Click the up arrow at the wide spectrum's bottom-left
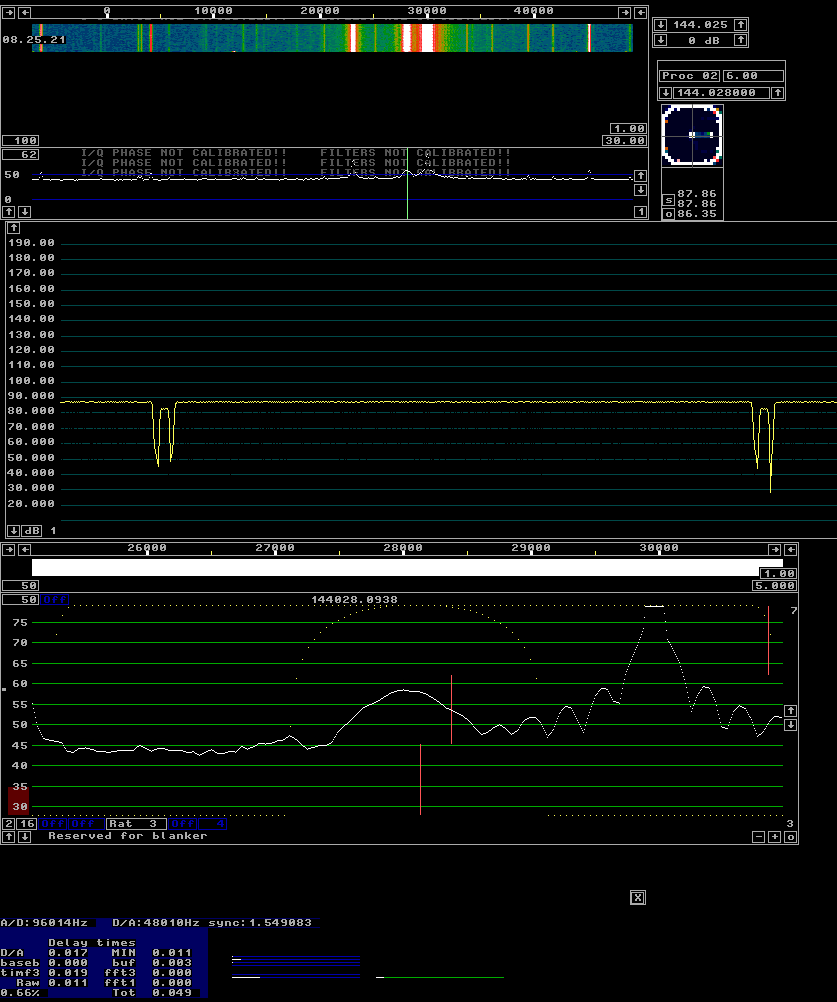The image size is (837, 1002). click(9, 212)
